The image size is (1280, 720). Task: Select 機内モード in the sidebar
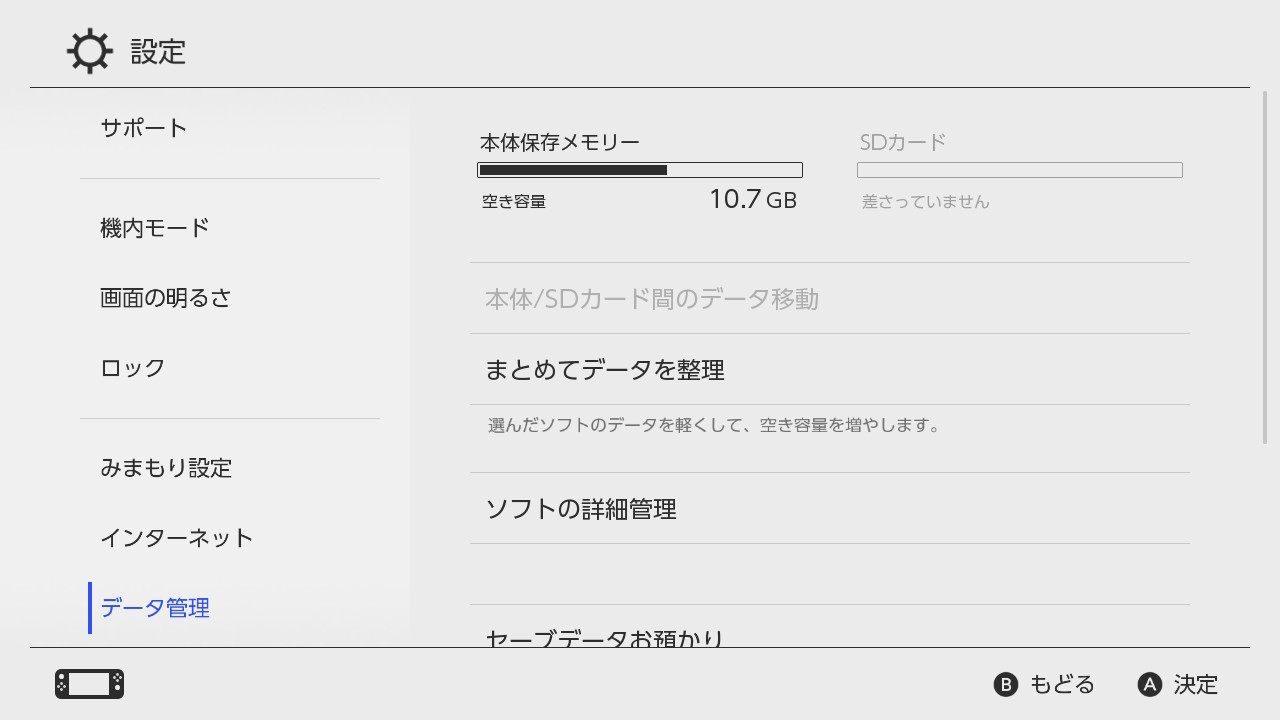click(x=155, y=228)
